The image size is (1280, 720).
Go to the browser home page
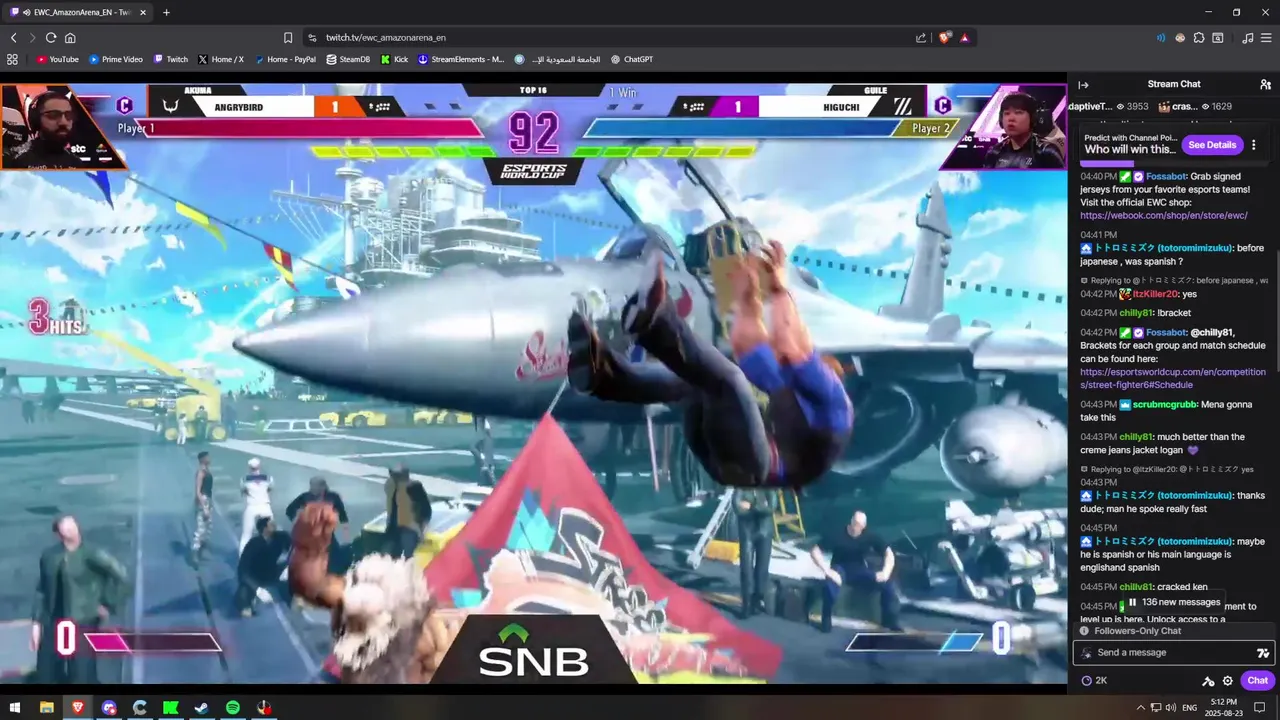(70, 38)
